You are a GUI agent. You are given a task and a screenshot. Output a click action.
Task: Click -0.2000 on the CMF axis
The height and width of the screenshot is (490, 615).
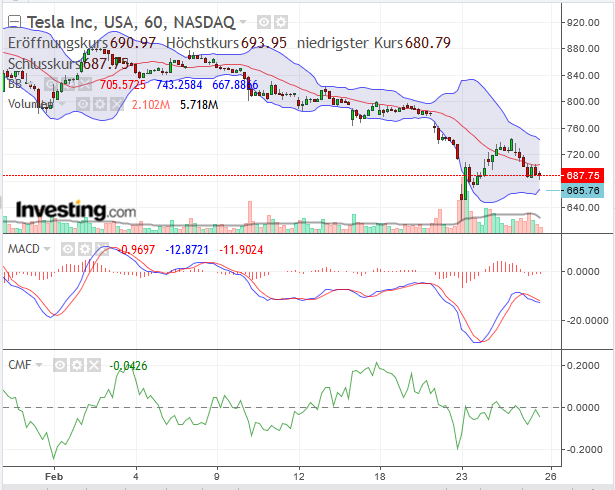pyautogui.click(x=584, y=450)
